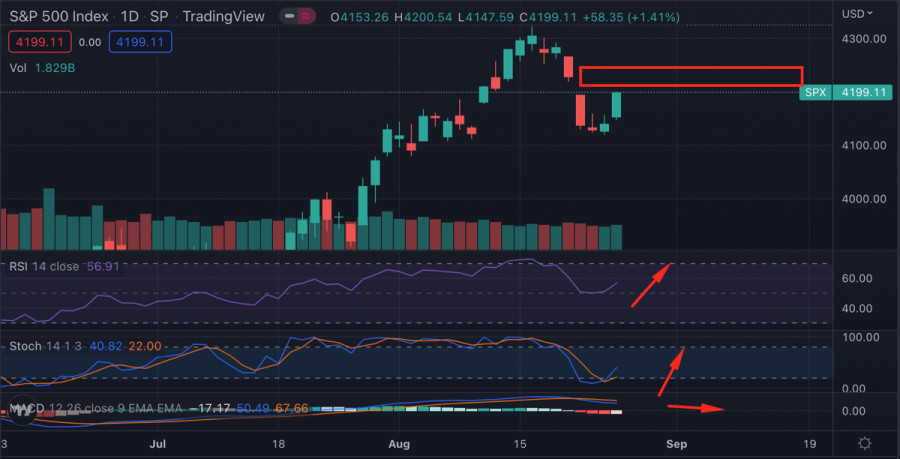
Task: Click the Stoch blue value 40.82
Action: point(106,347)
